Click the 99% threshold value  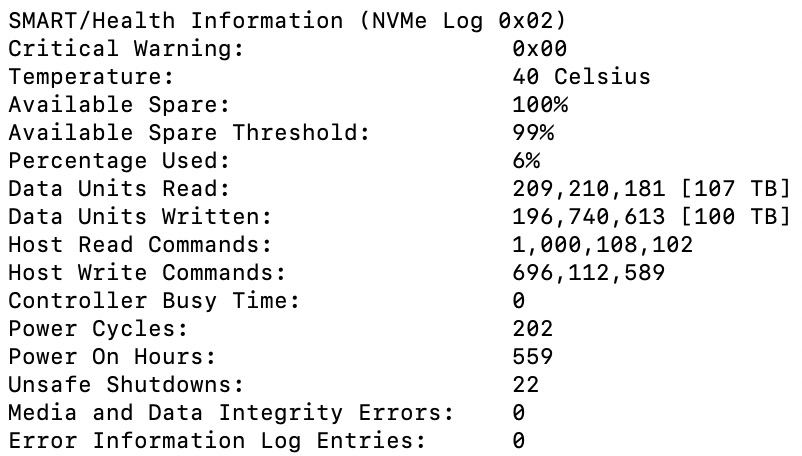coord(532,132)
